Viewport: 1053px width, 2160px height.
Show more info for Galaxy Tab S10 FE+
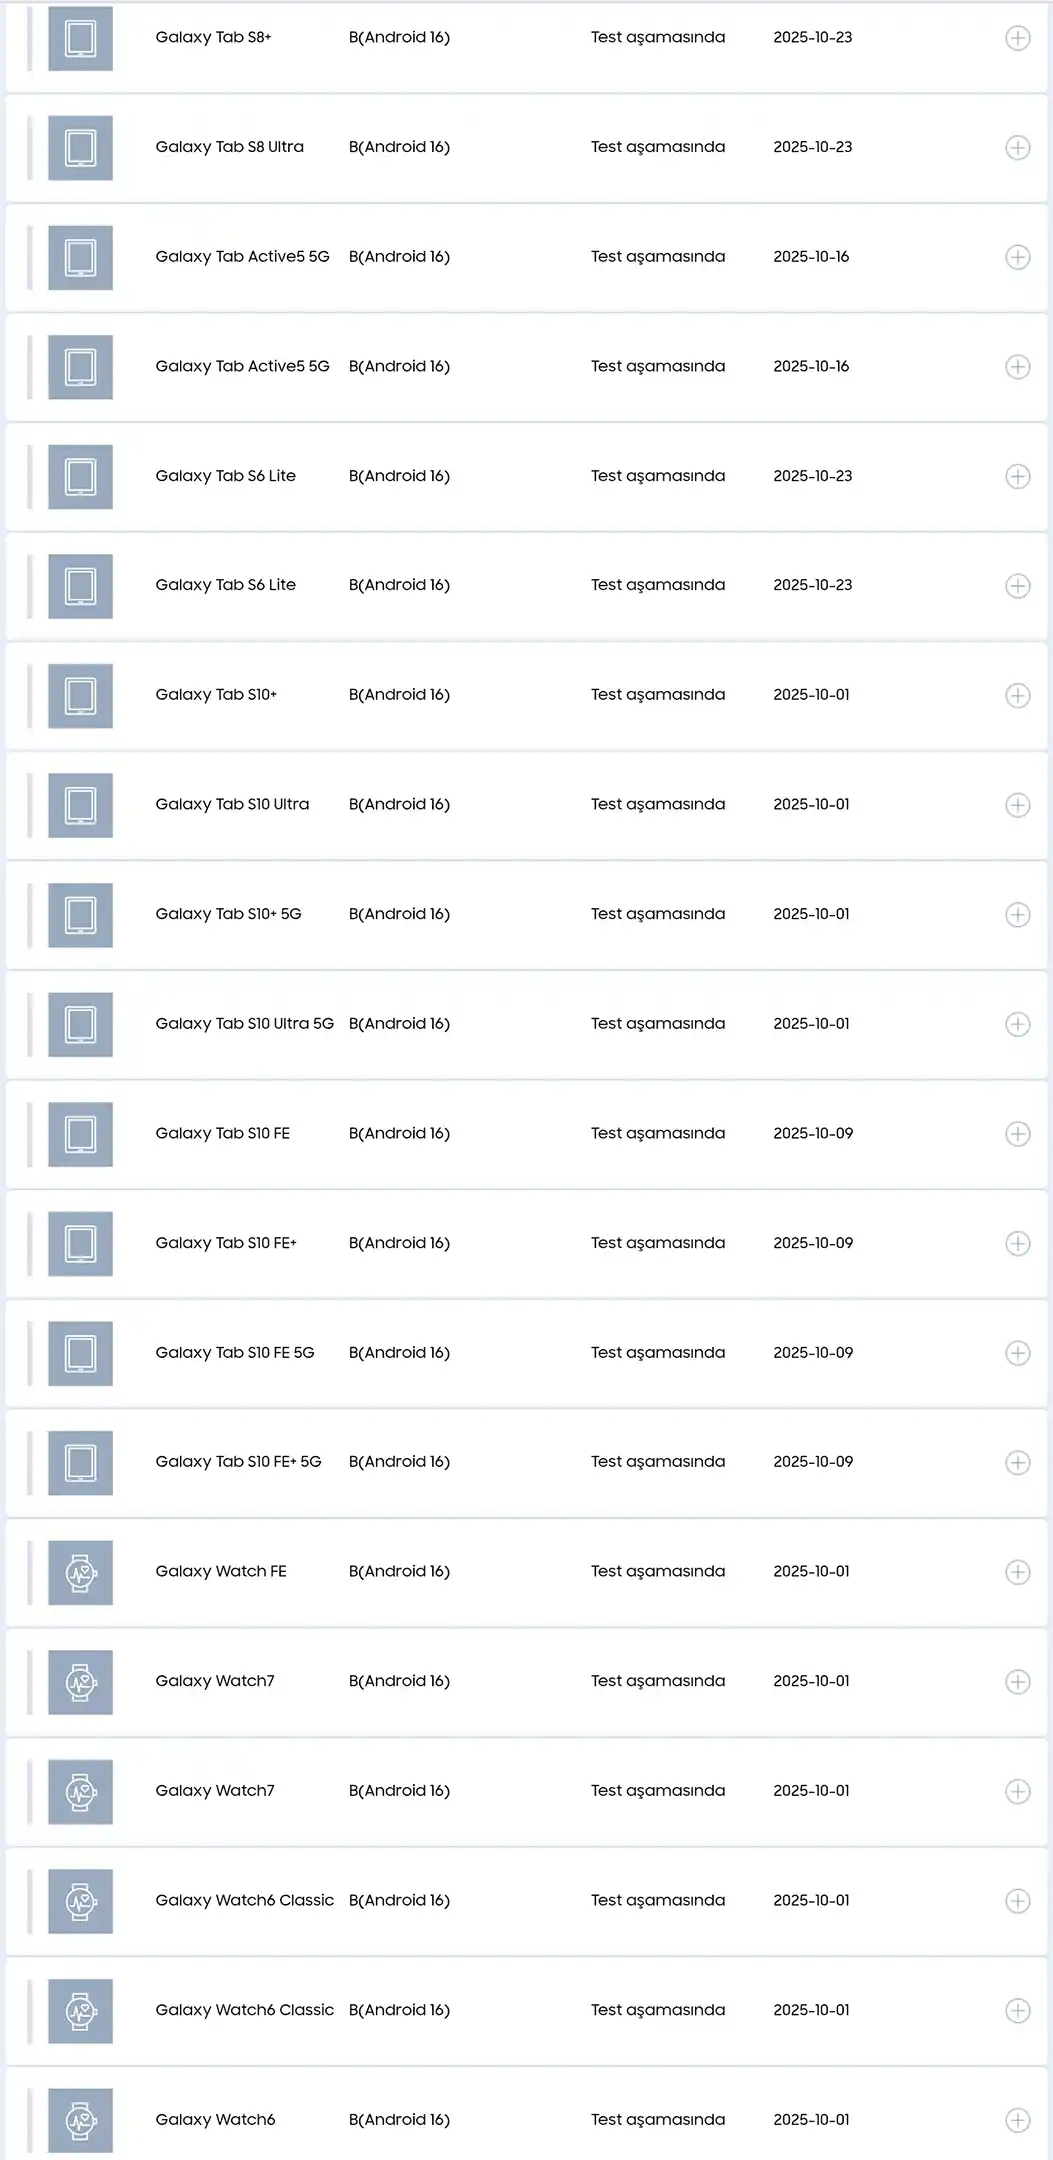[x=1017, y=1243]
